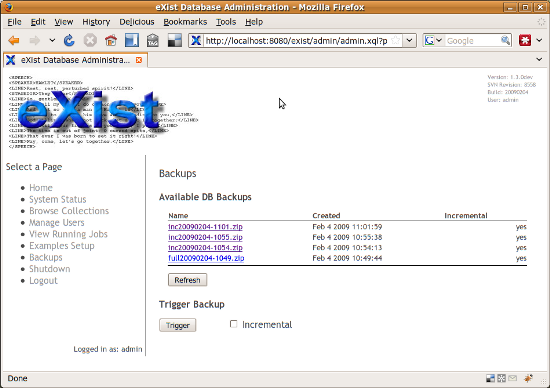Download inc20090204-1055.zip backup

pos(205,237)
